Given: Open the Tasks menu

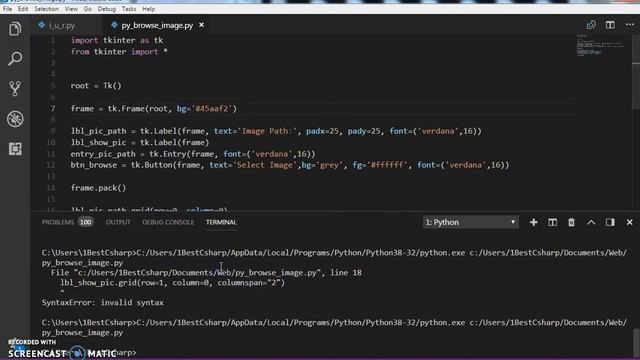Looking at the screenshot, I should pyautogui.click(x=129, y=9).
